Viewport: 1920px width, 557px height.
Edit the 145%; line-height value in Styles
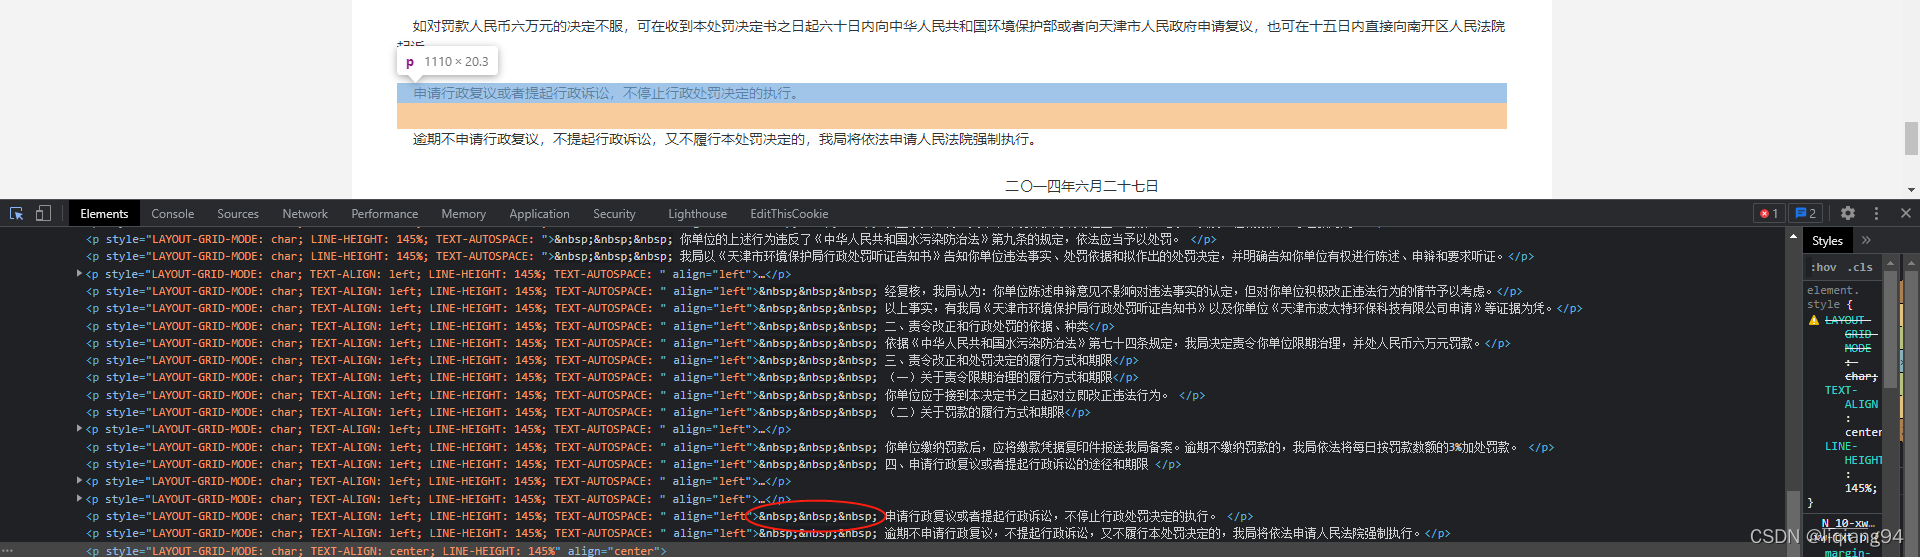1861,488
